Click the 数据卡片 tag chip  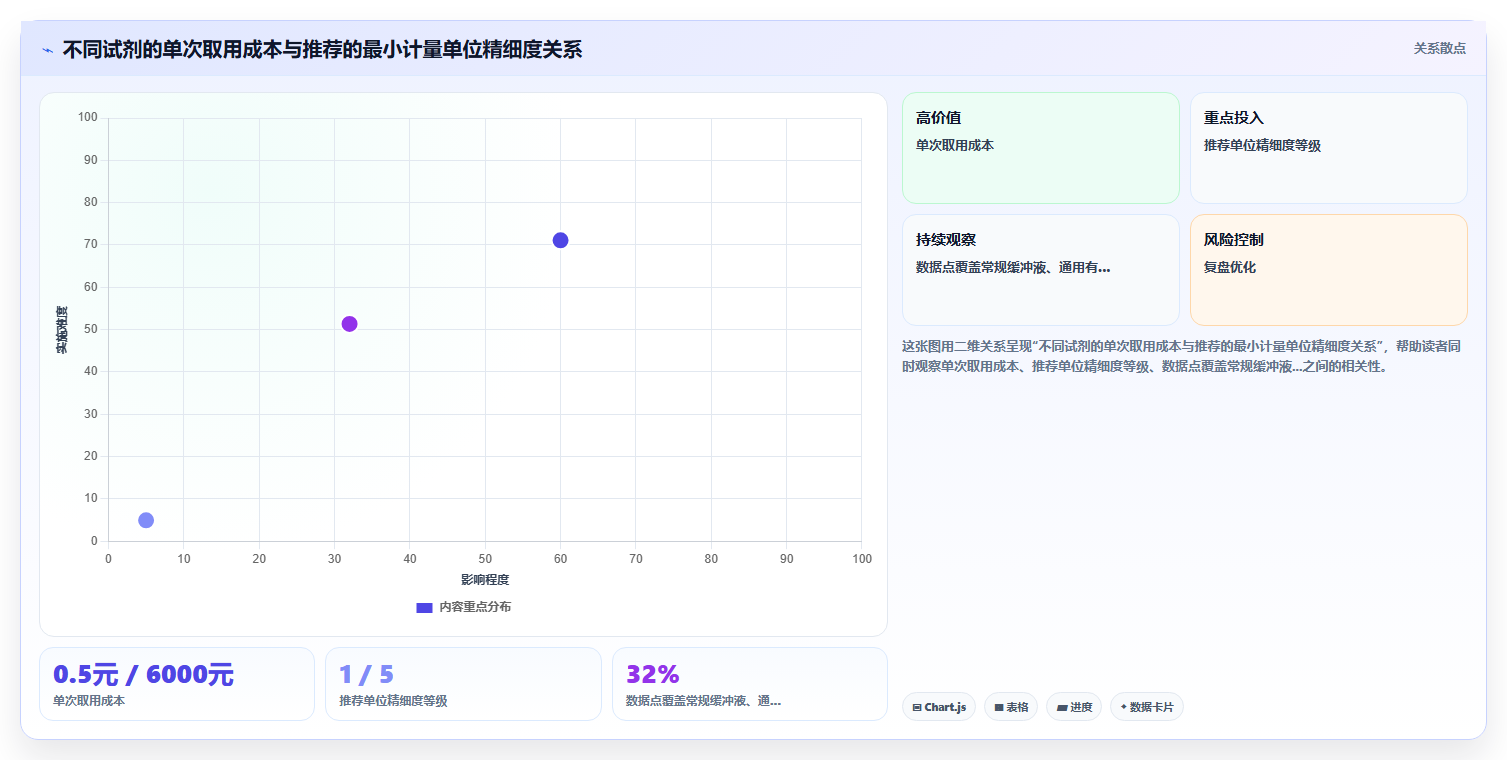tap(1147, 707)
